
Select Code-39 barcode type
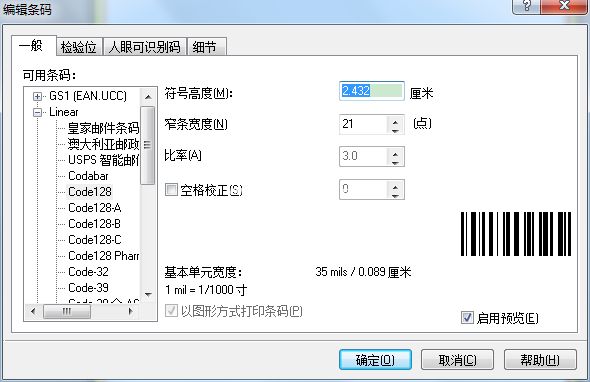(x=88, y=288)
